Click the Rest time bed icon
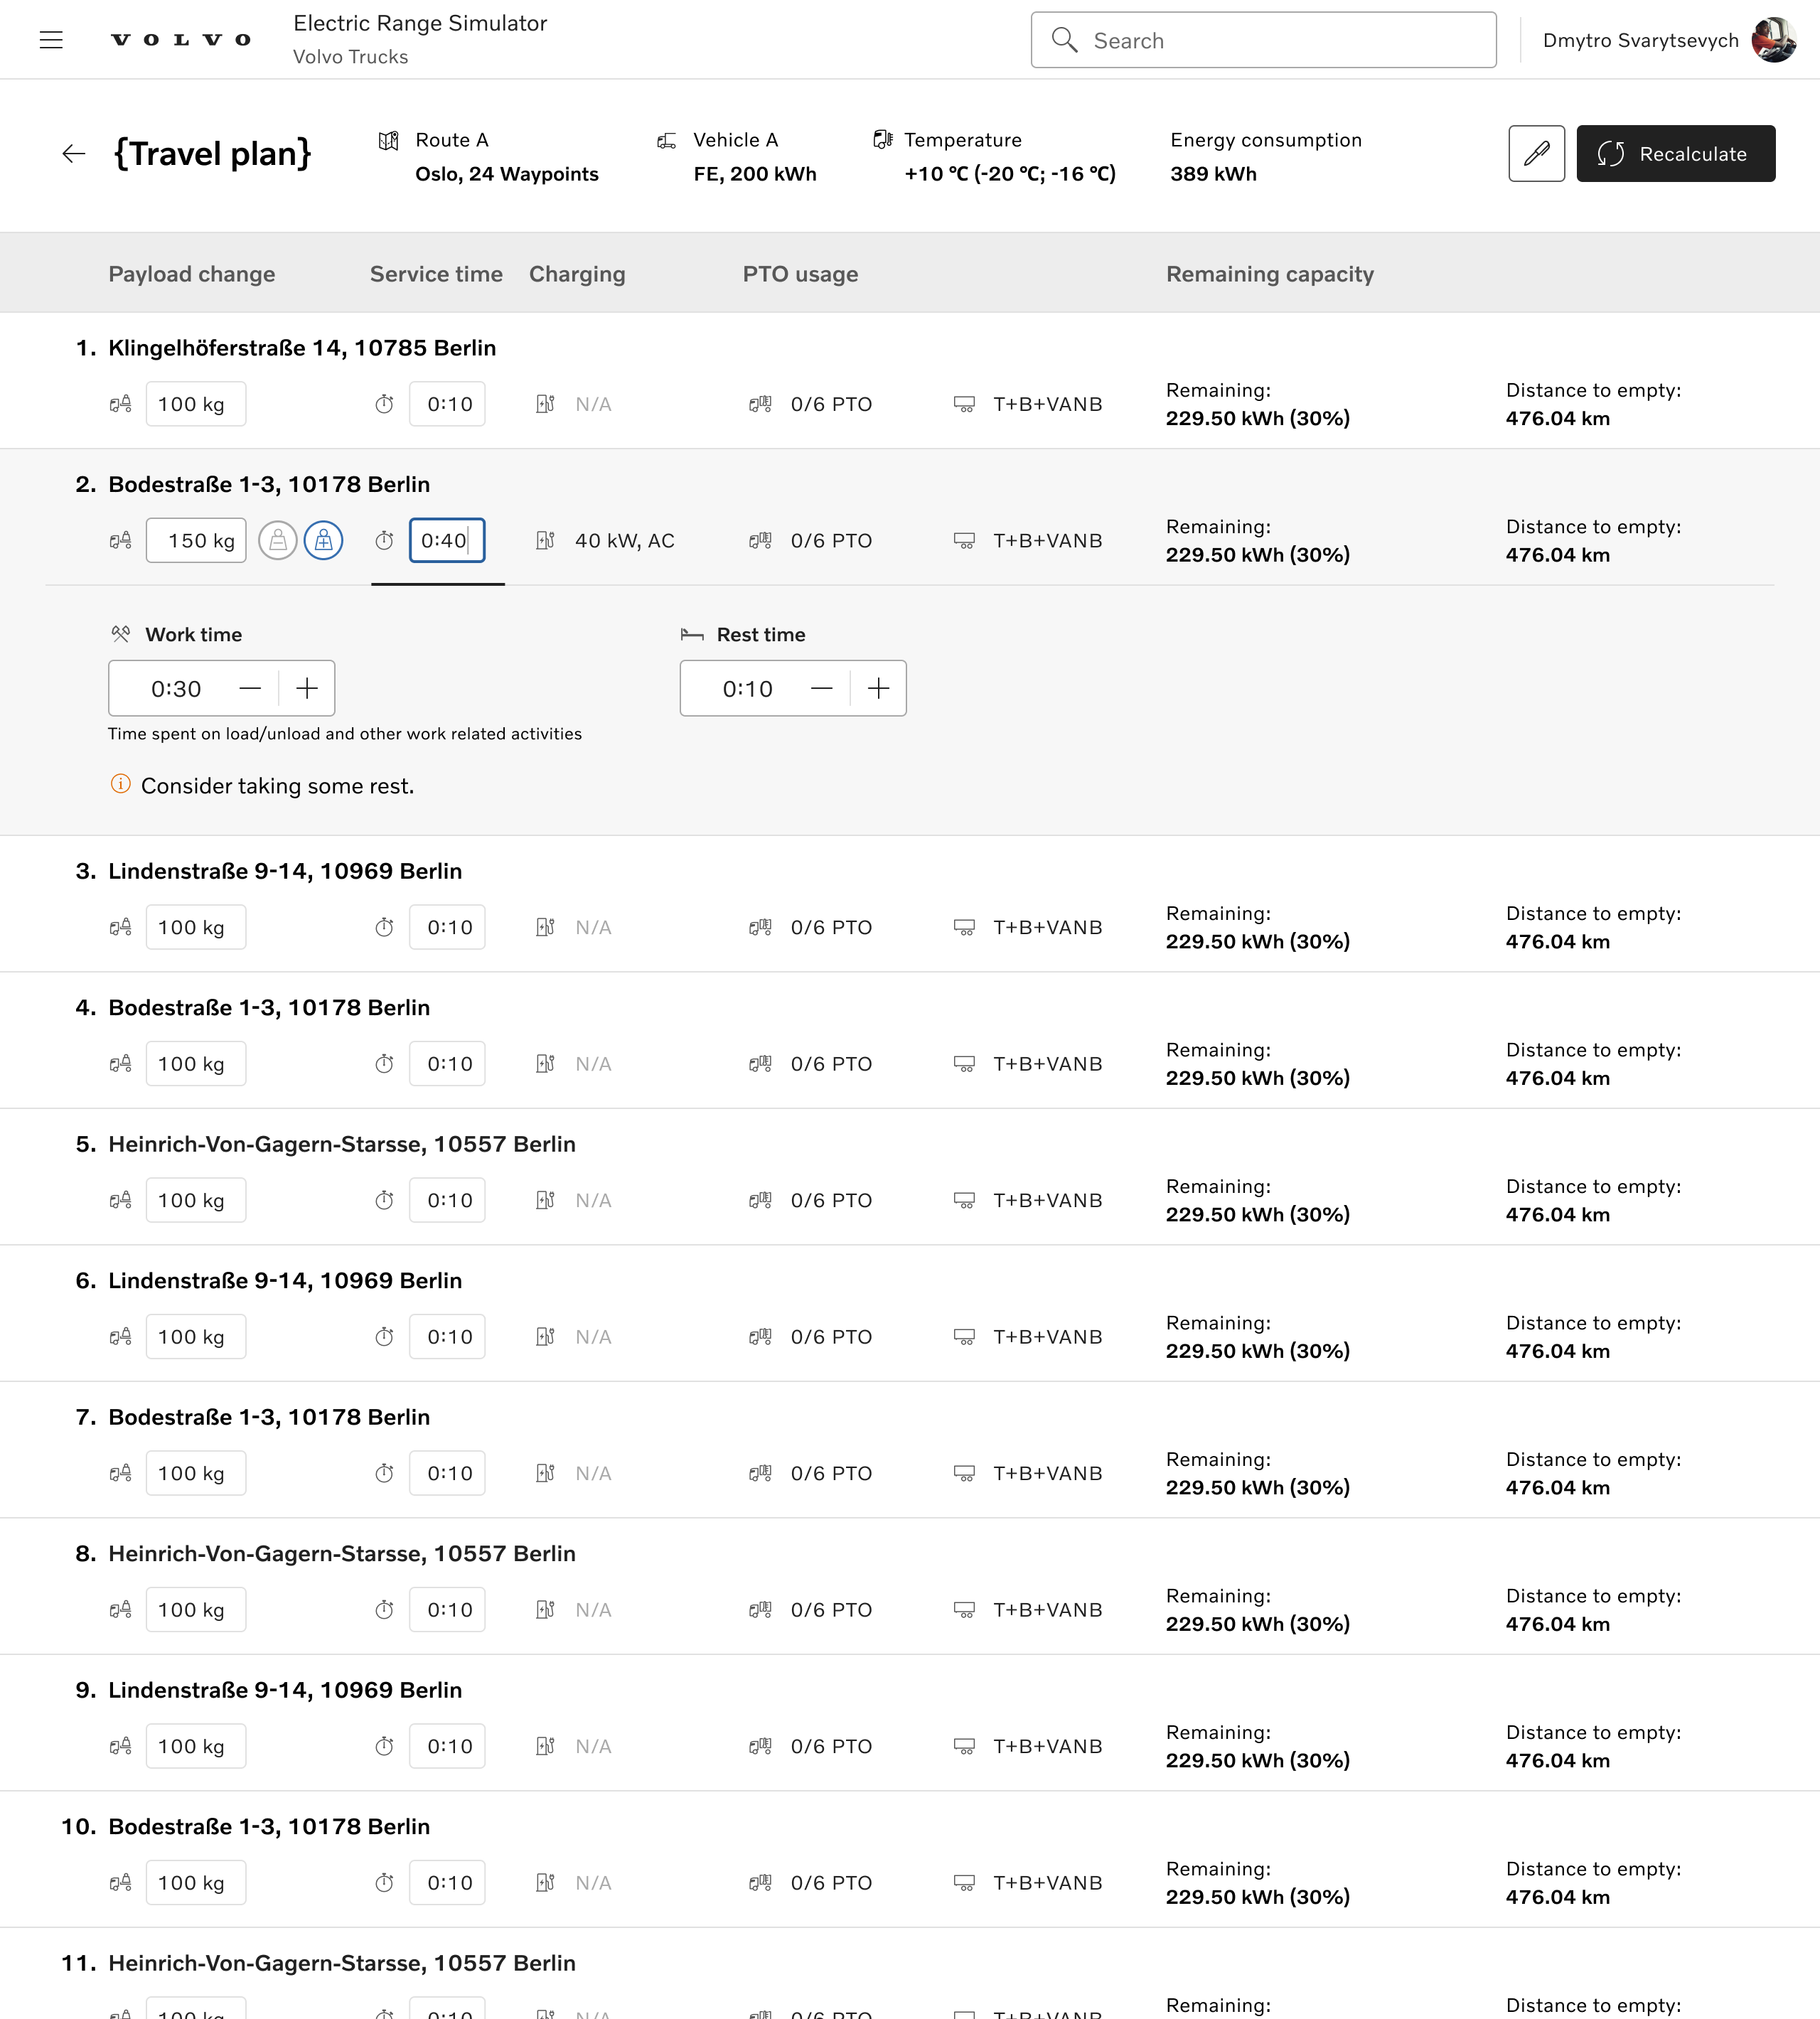This screenshot has width=1820, height=2019. click(x=692, y=634)
